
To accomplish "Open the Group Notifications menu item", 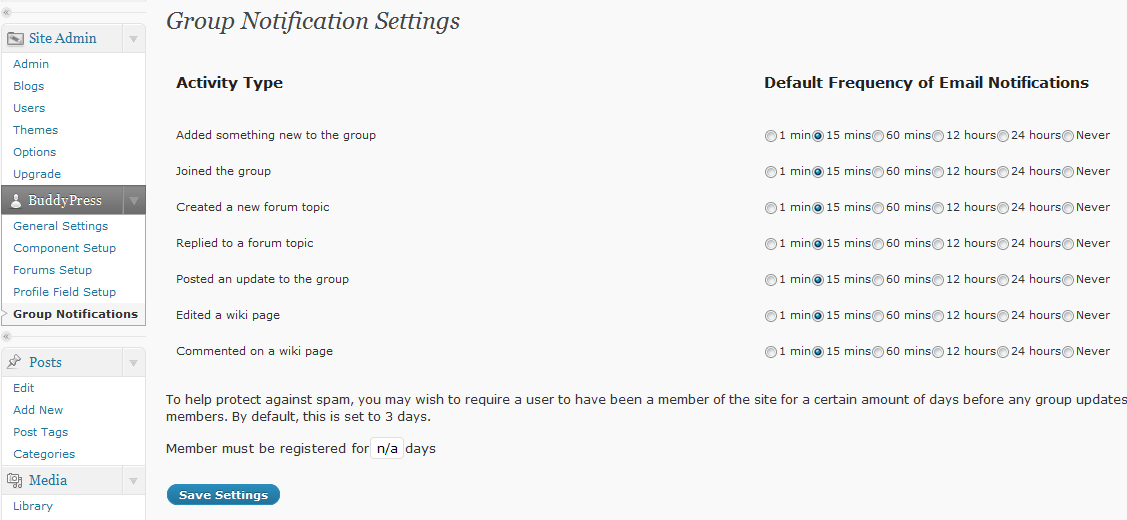I will coord(75,314).
